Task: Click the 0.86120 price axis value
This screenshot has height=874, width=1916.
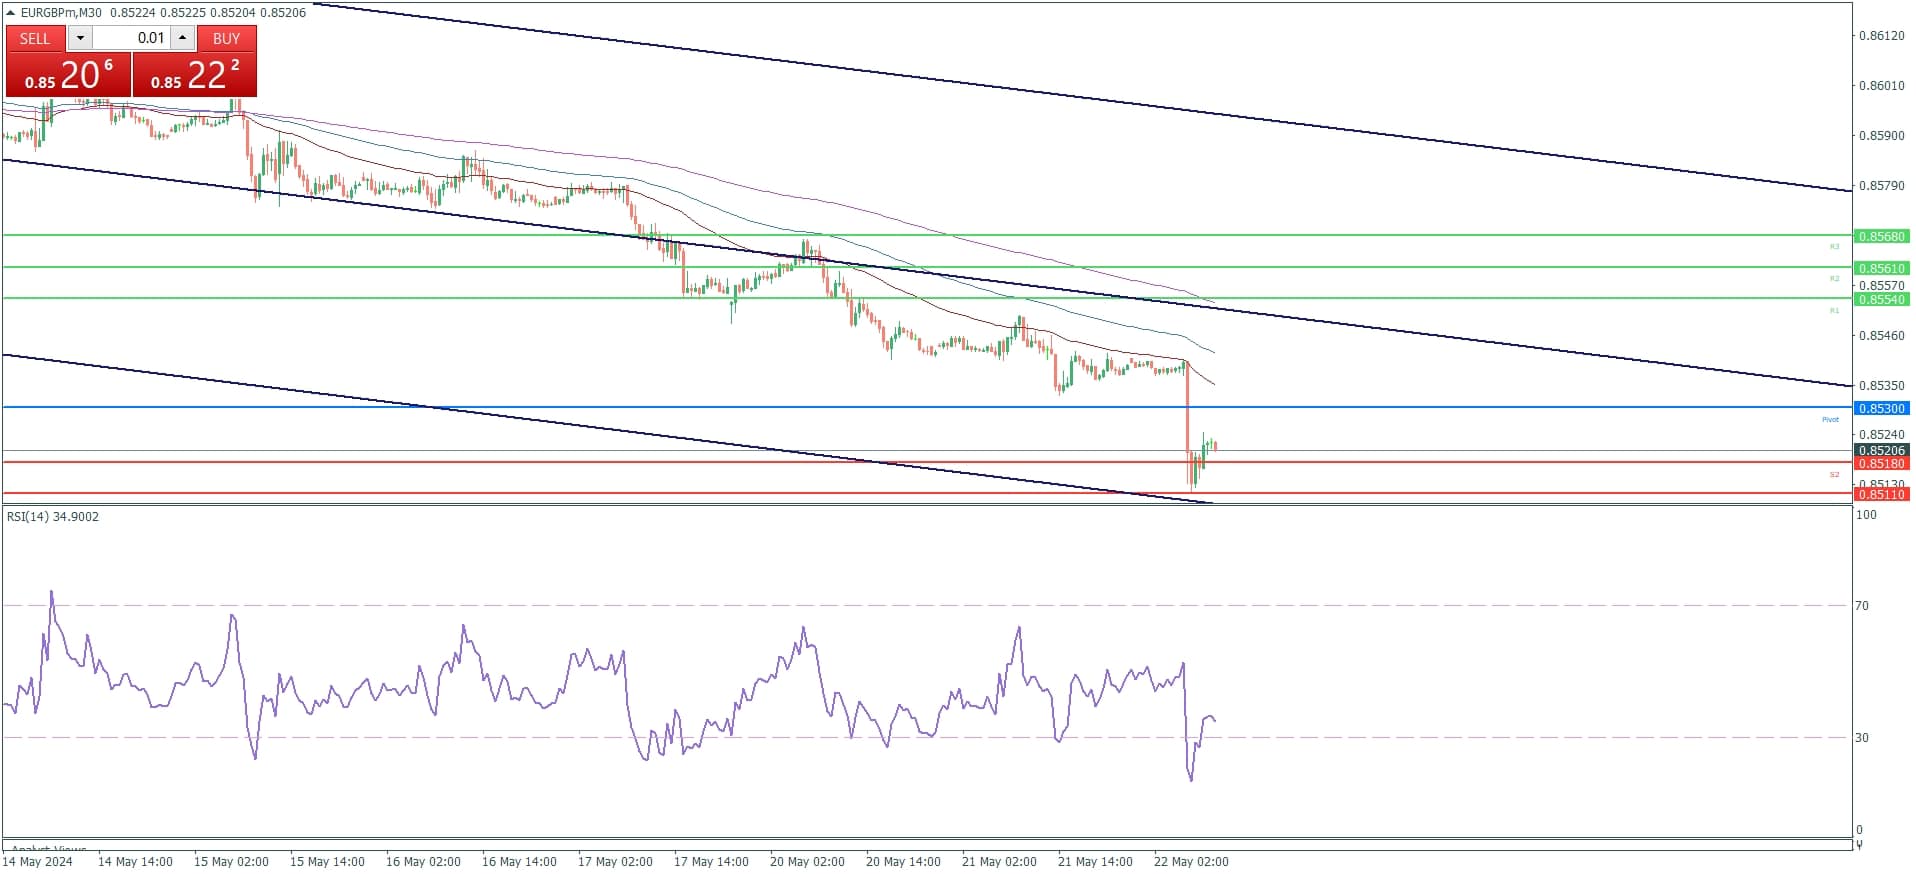Action: tap(1881, 35)
